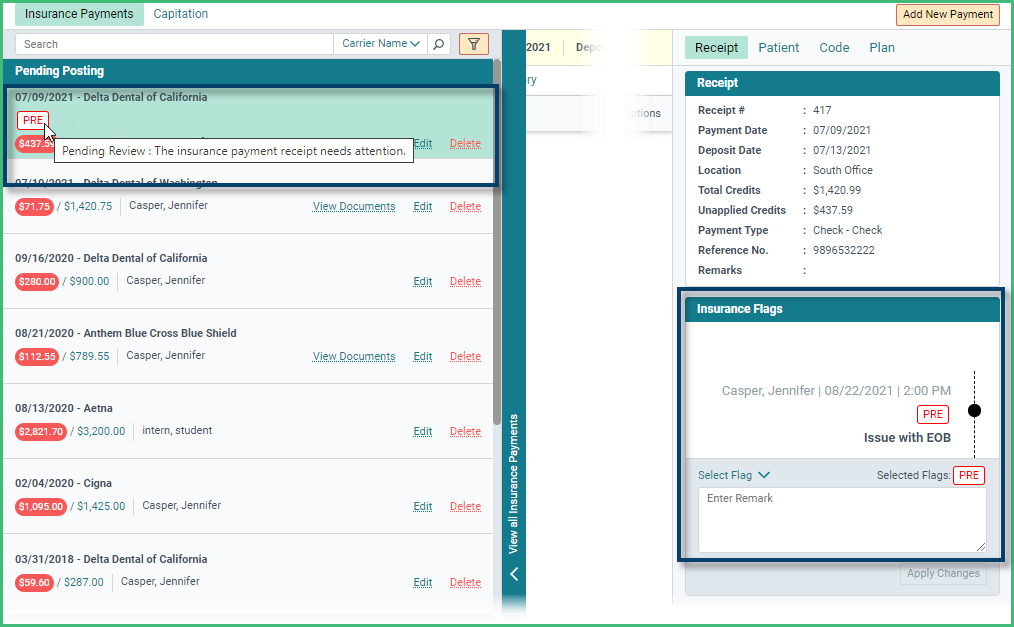Open the Plan tab
Viewport: 1014px width, 627px height.
point(882,48)
